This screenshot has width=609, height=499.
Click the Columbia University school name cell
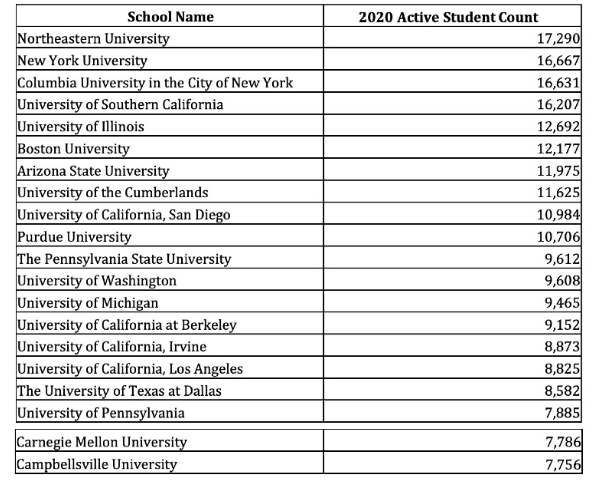tap(155, 83)
